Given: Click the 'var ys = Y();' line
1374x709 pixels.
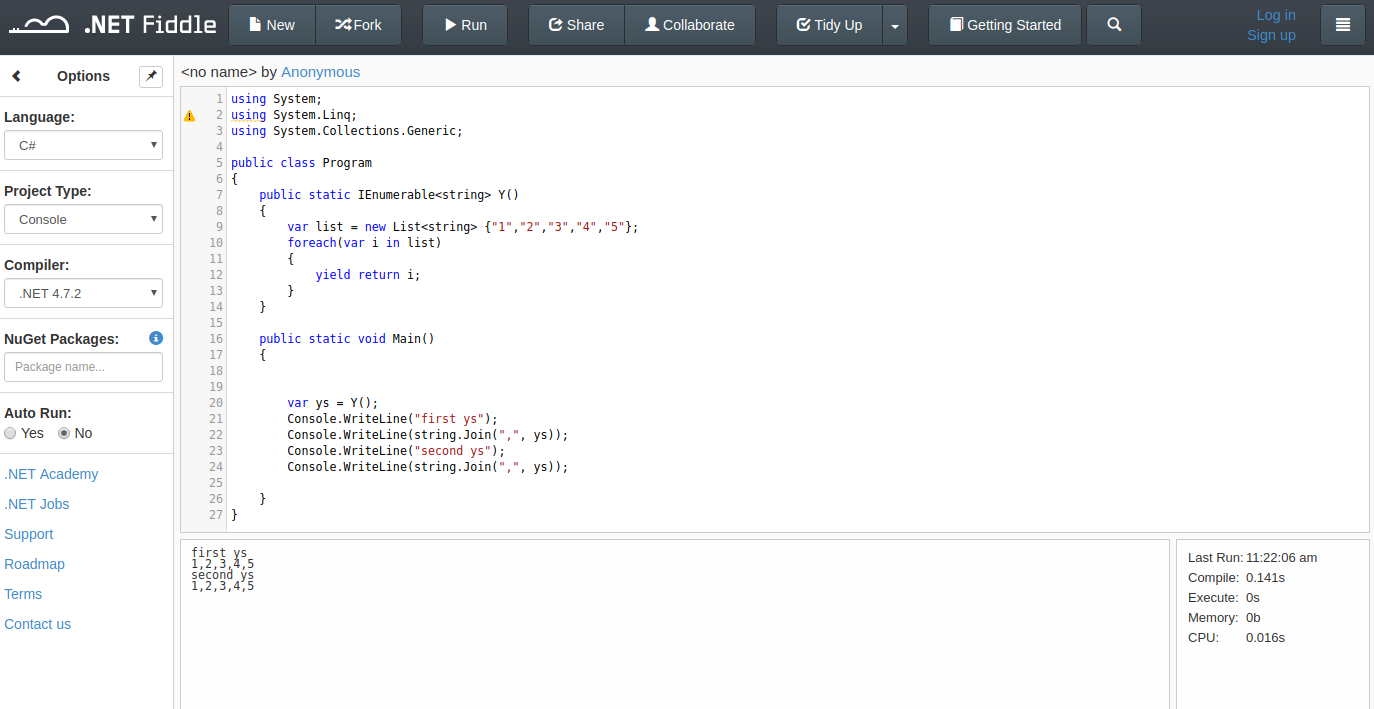Looking at the screenshot, I should point(333,403).
